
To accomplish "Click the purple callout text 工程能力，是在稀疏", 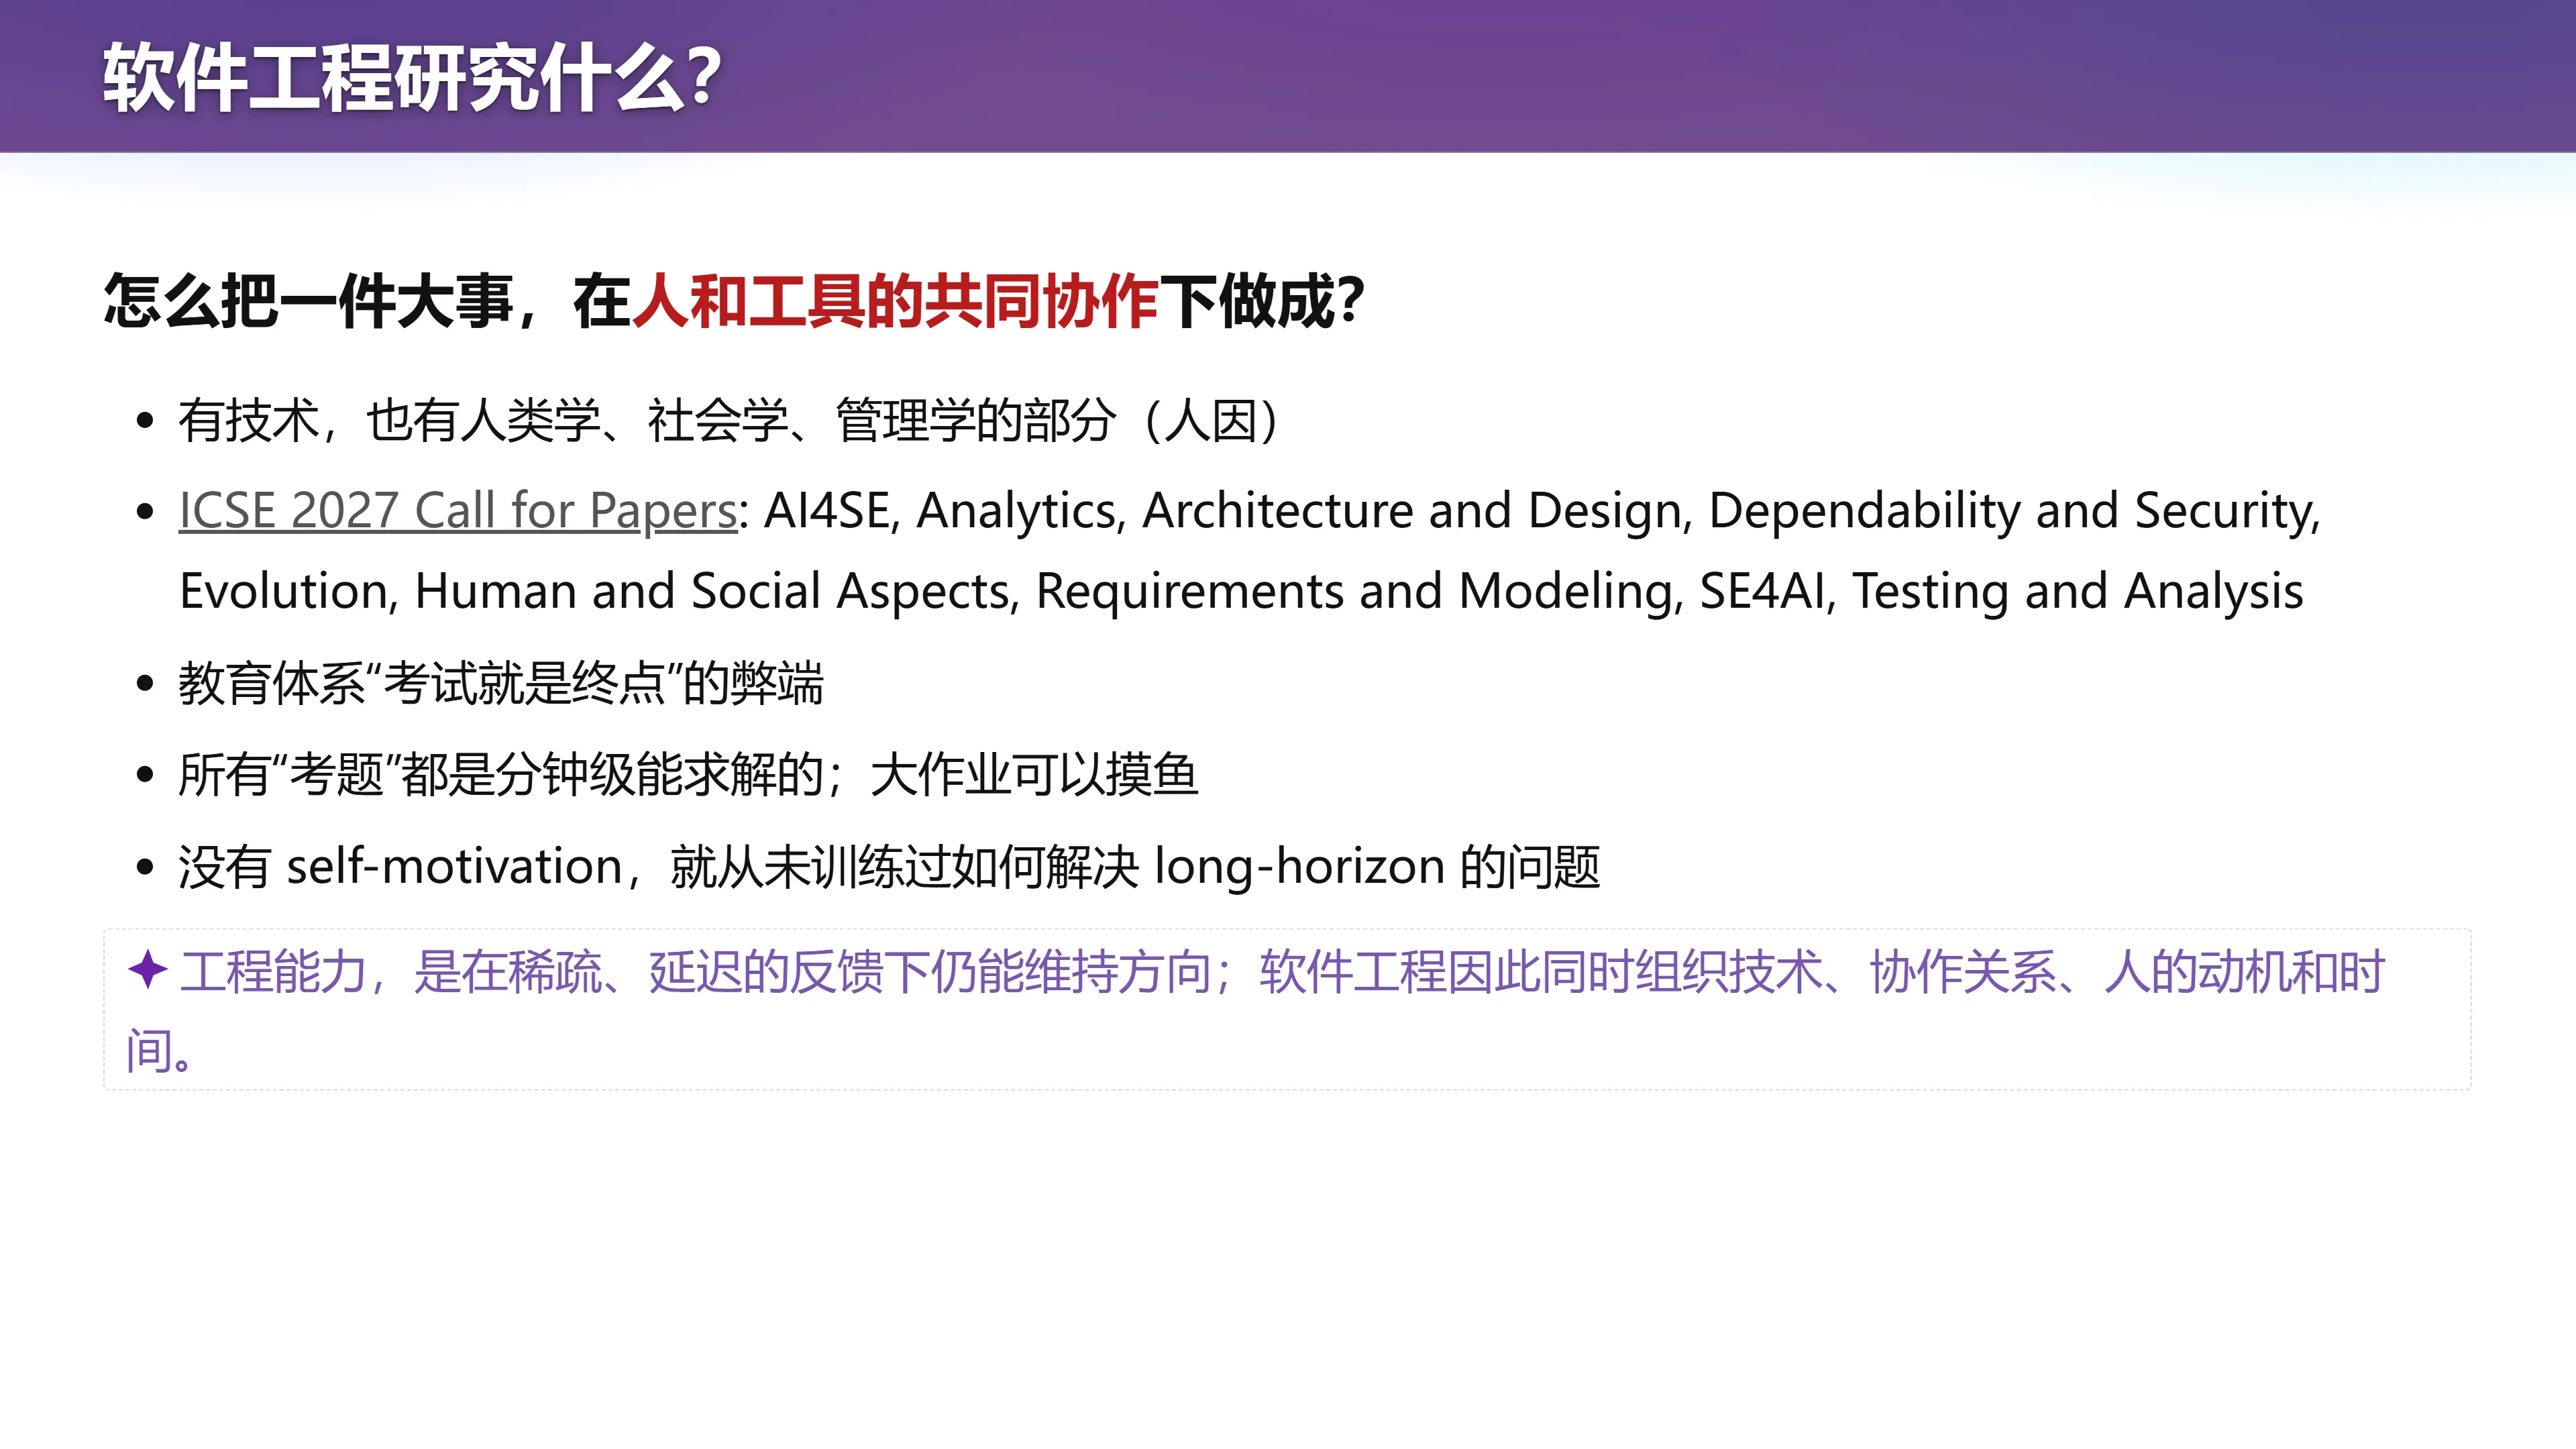I will (391, 972).
